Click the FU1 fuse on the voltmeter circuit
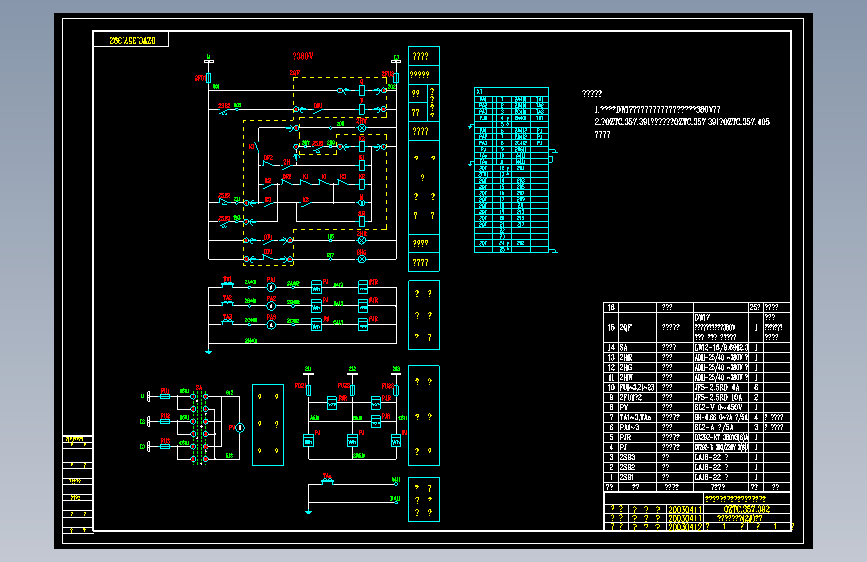The height and width of the screenshot is (562, 867). pyautogui.click(x=165, y=396)
